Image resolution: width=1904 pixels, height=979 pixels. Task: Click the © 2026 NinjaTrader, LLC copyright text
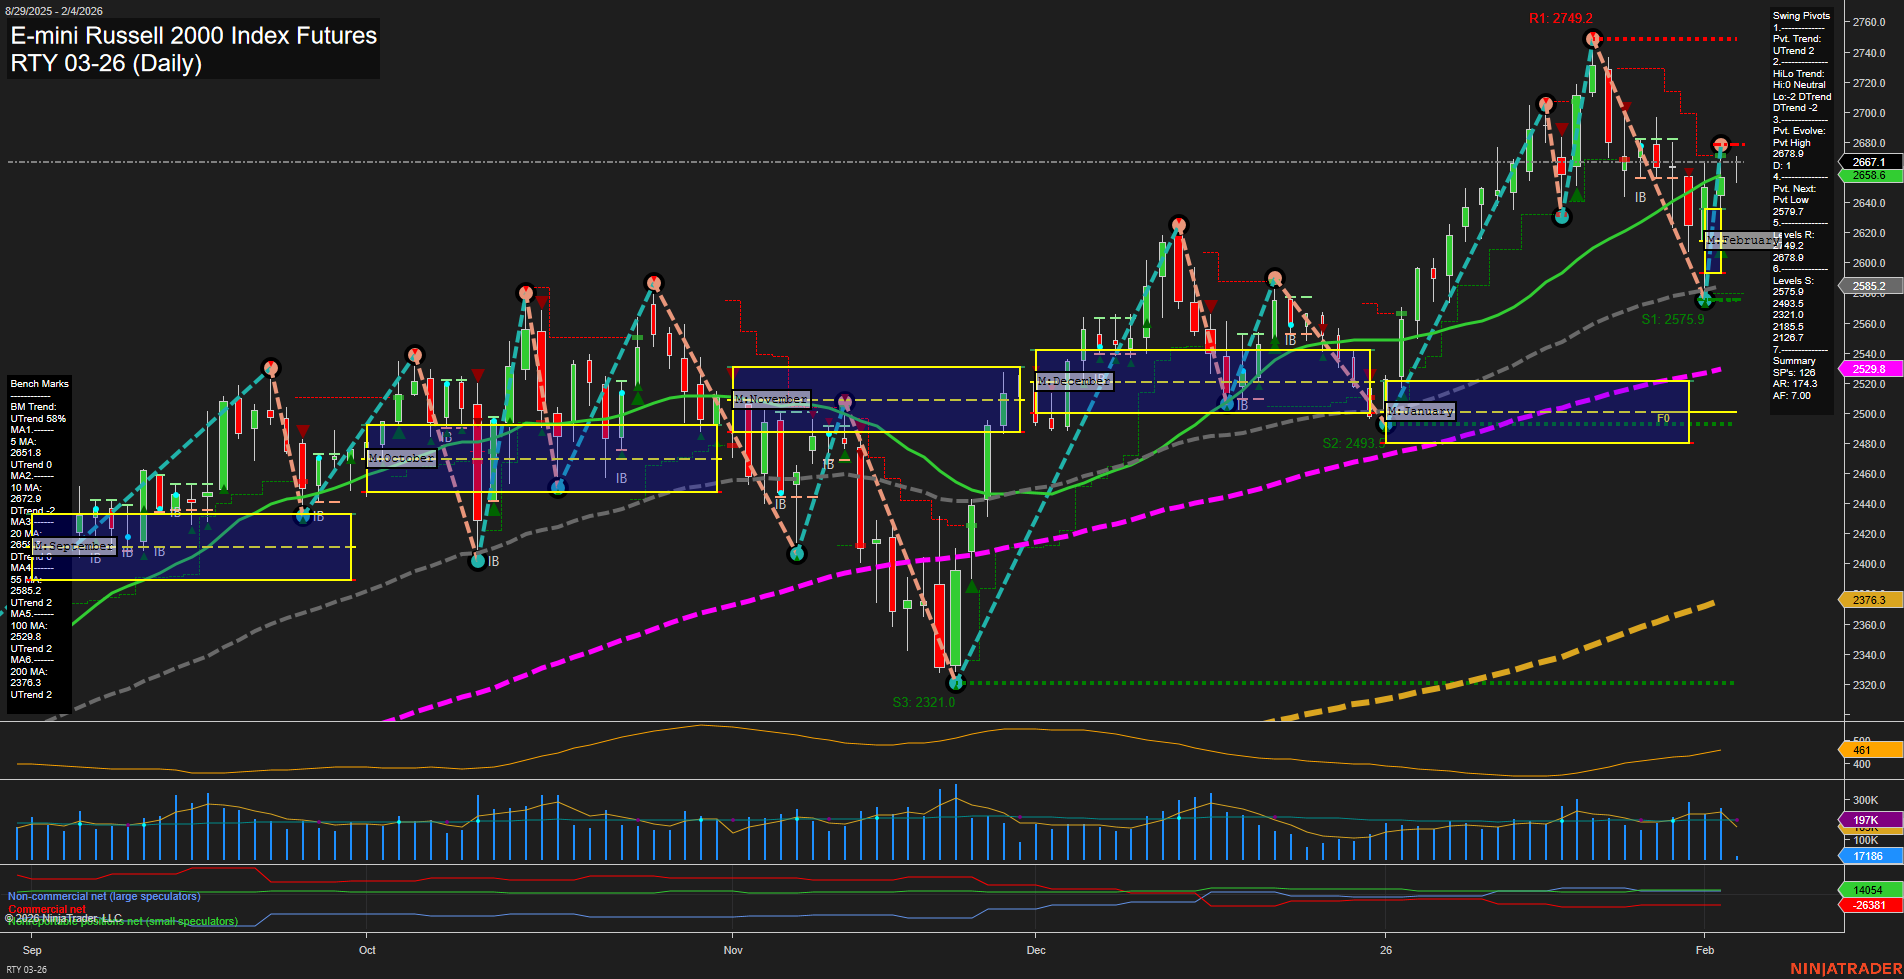pos(64,916)
